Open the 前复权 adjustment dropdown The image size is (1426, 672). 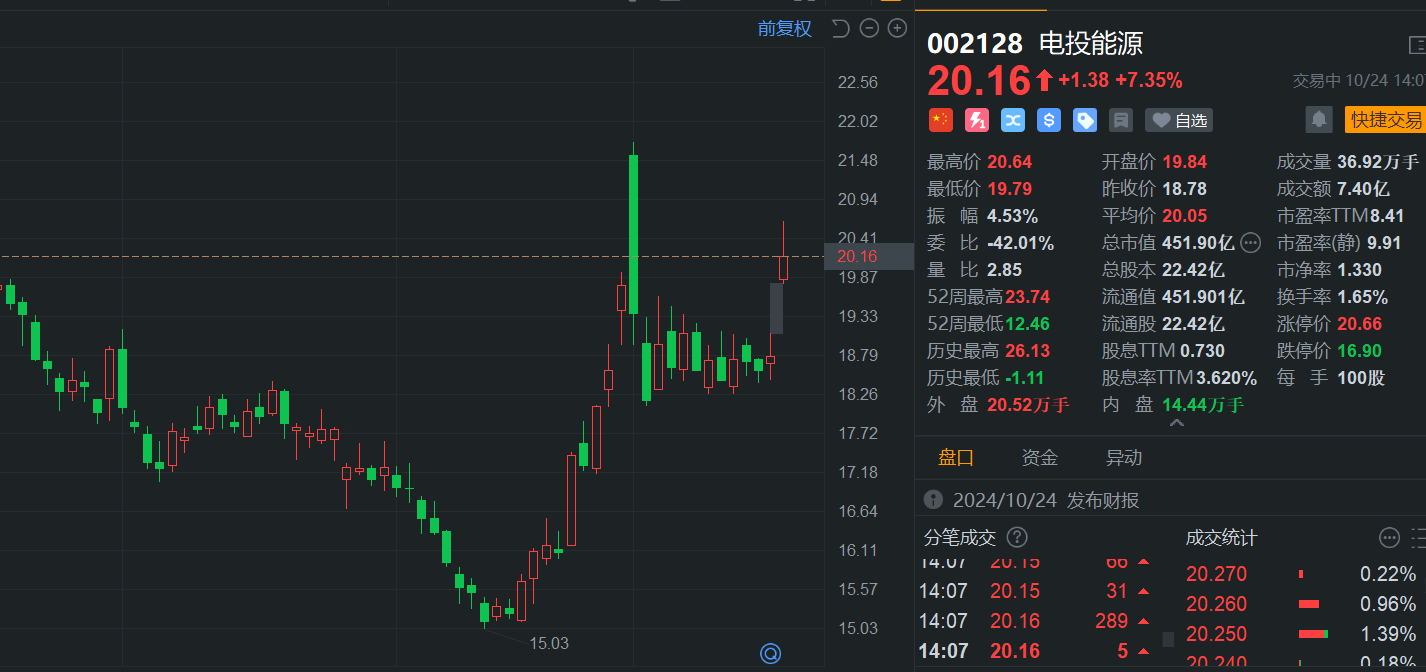click(x=785, y=28)
